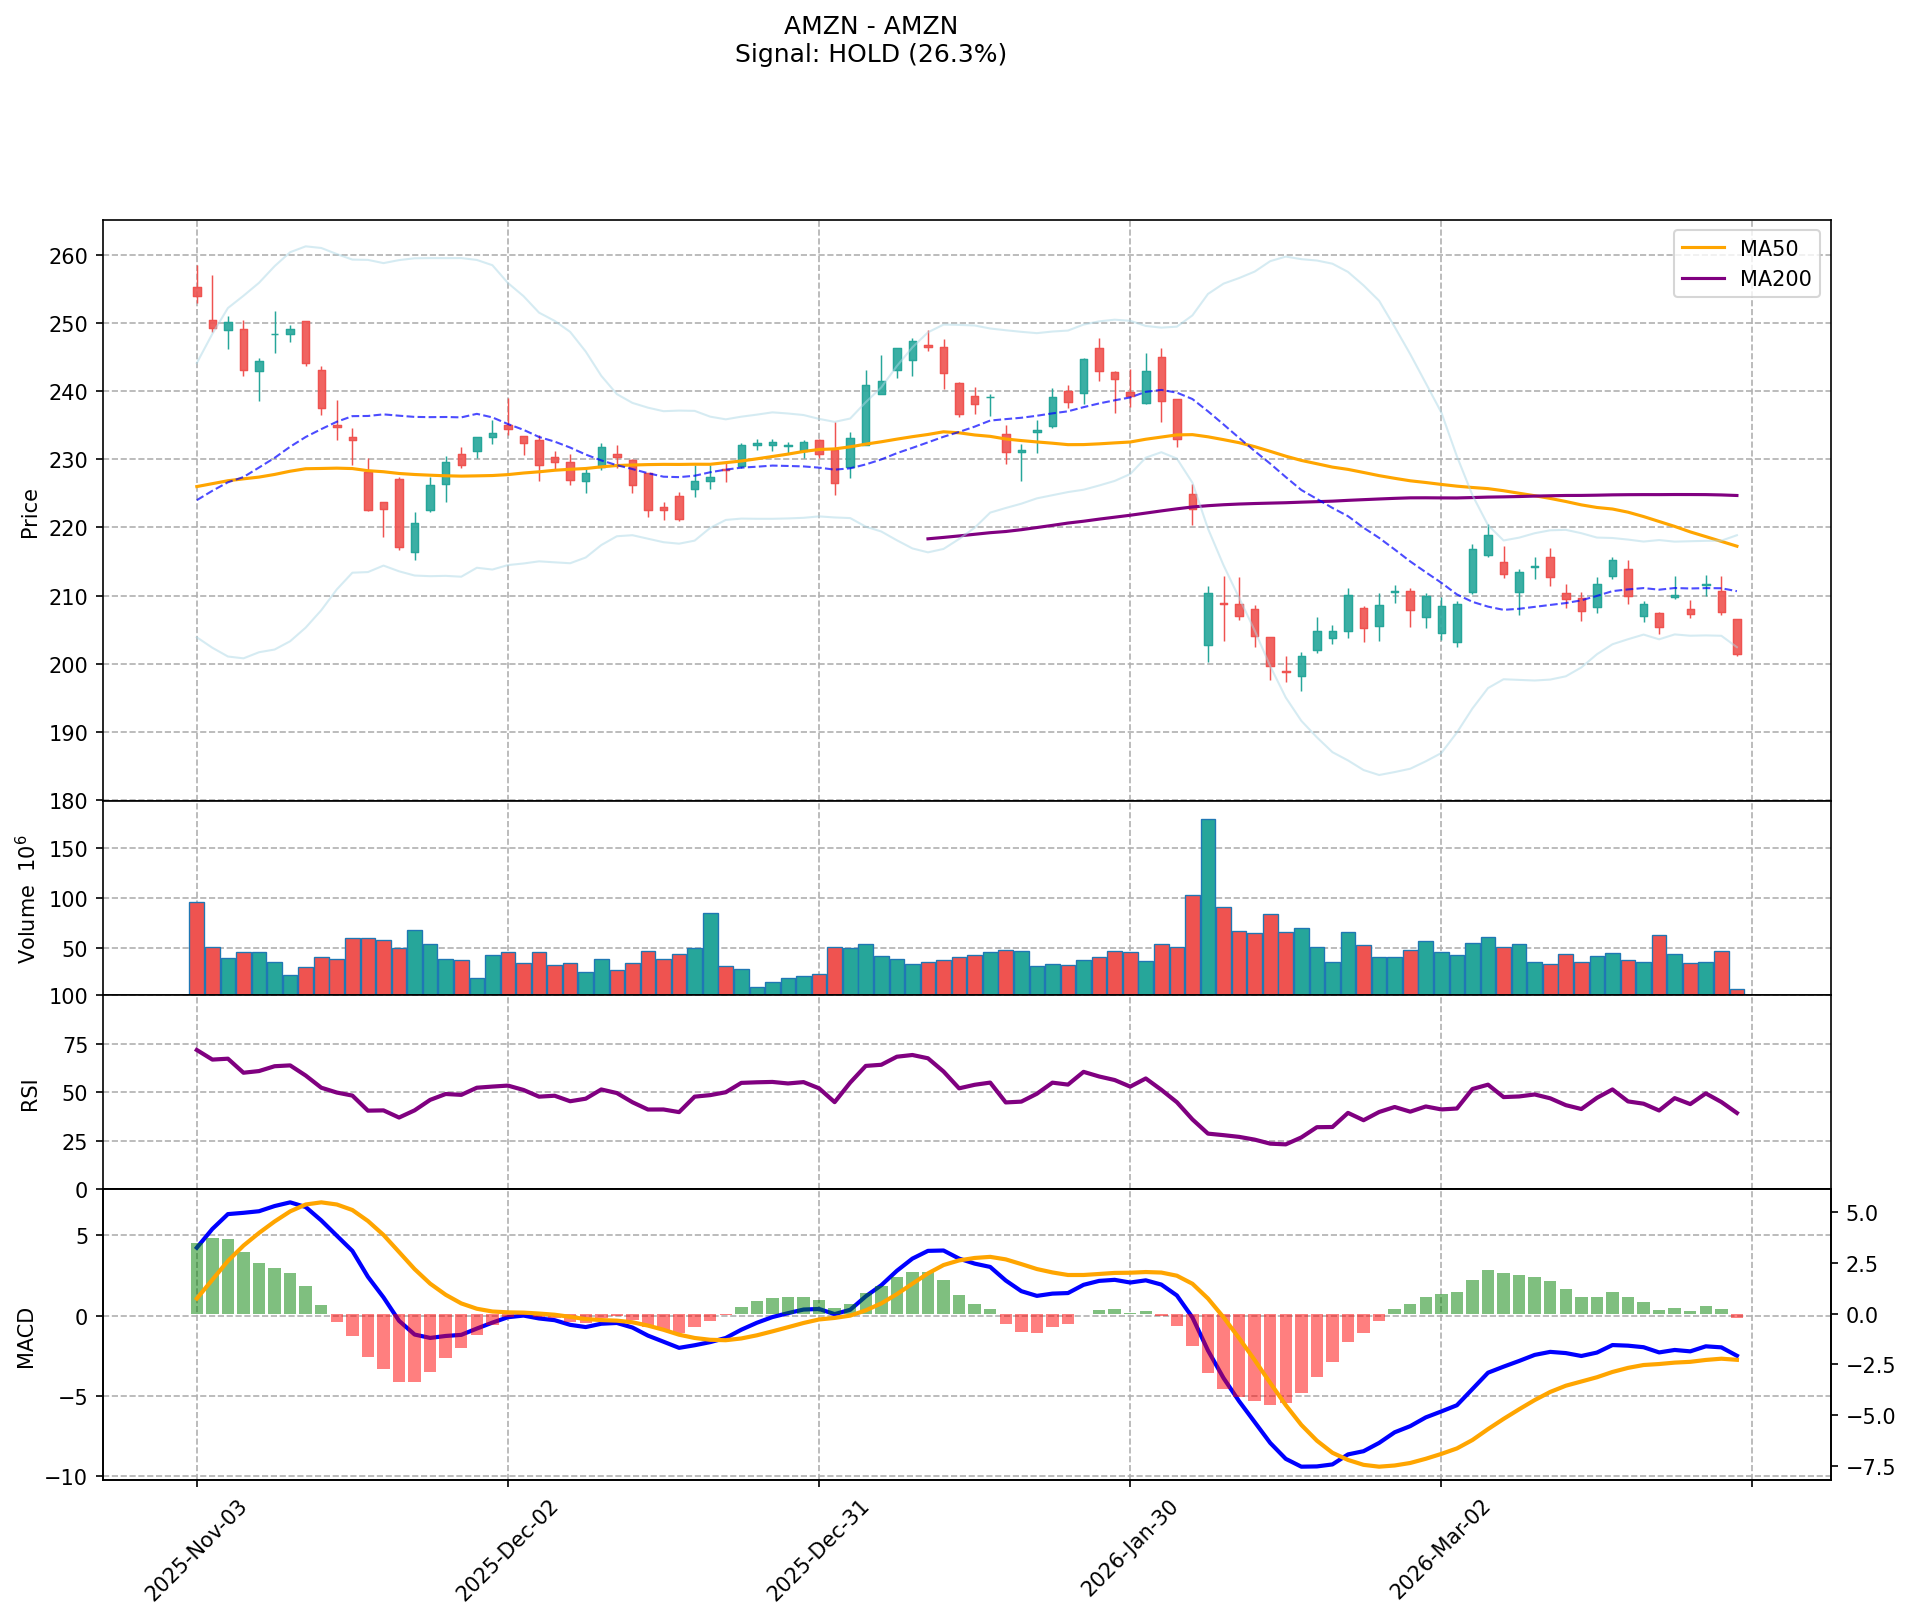Viewport: 1911px width, 1619px height.
Task: Click the last red candlestick at far right
Action: point(1737,637)
